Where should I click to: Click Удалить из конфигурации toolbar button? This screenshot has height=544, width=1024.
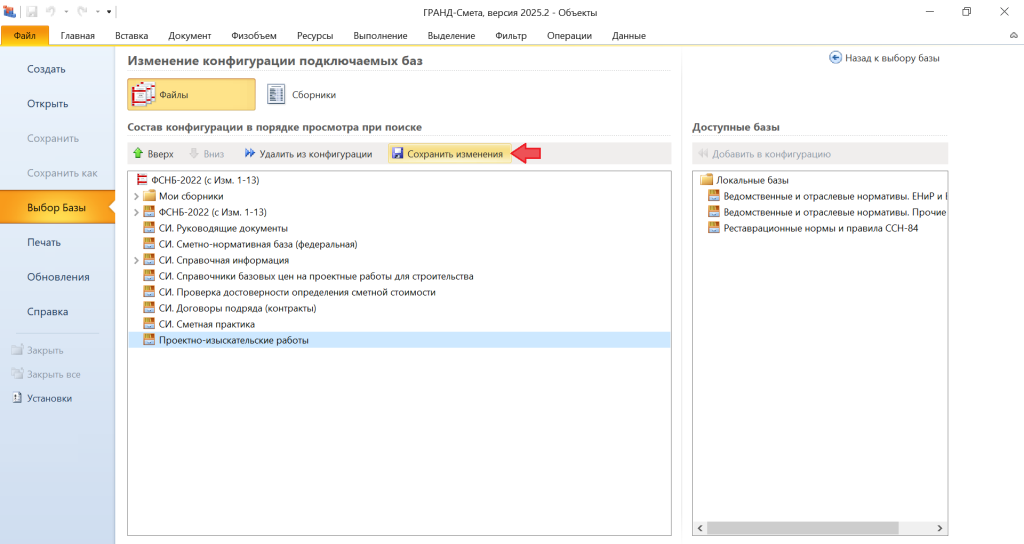pos(308,154)
